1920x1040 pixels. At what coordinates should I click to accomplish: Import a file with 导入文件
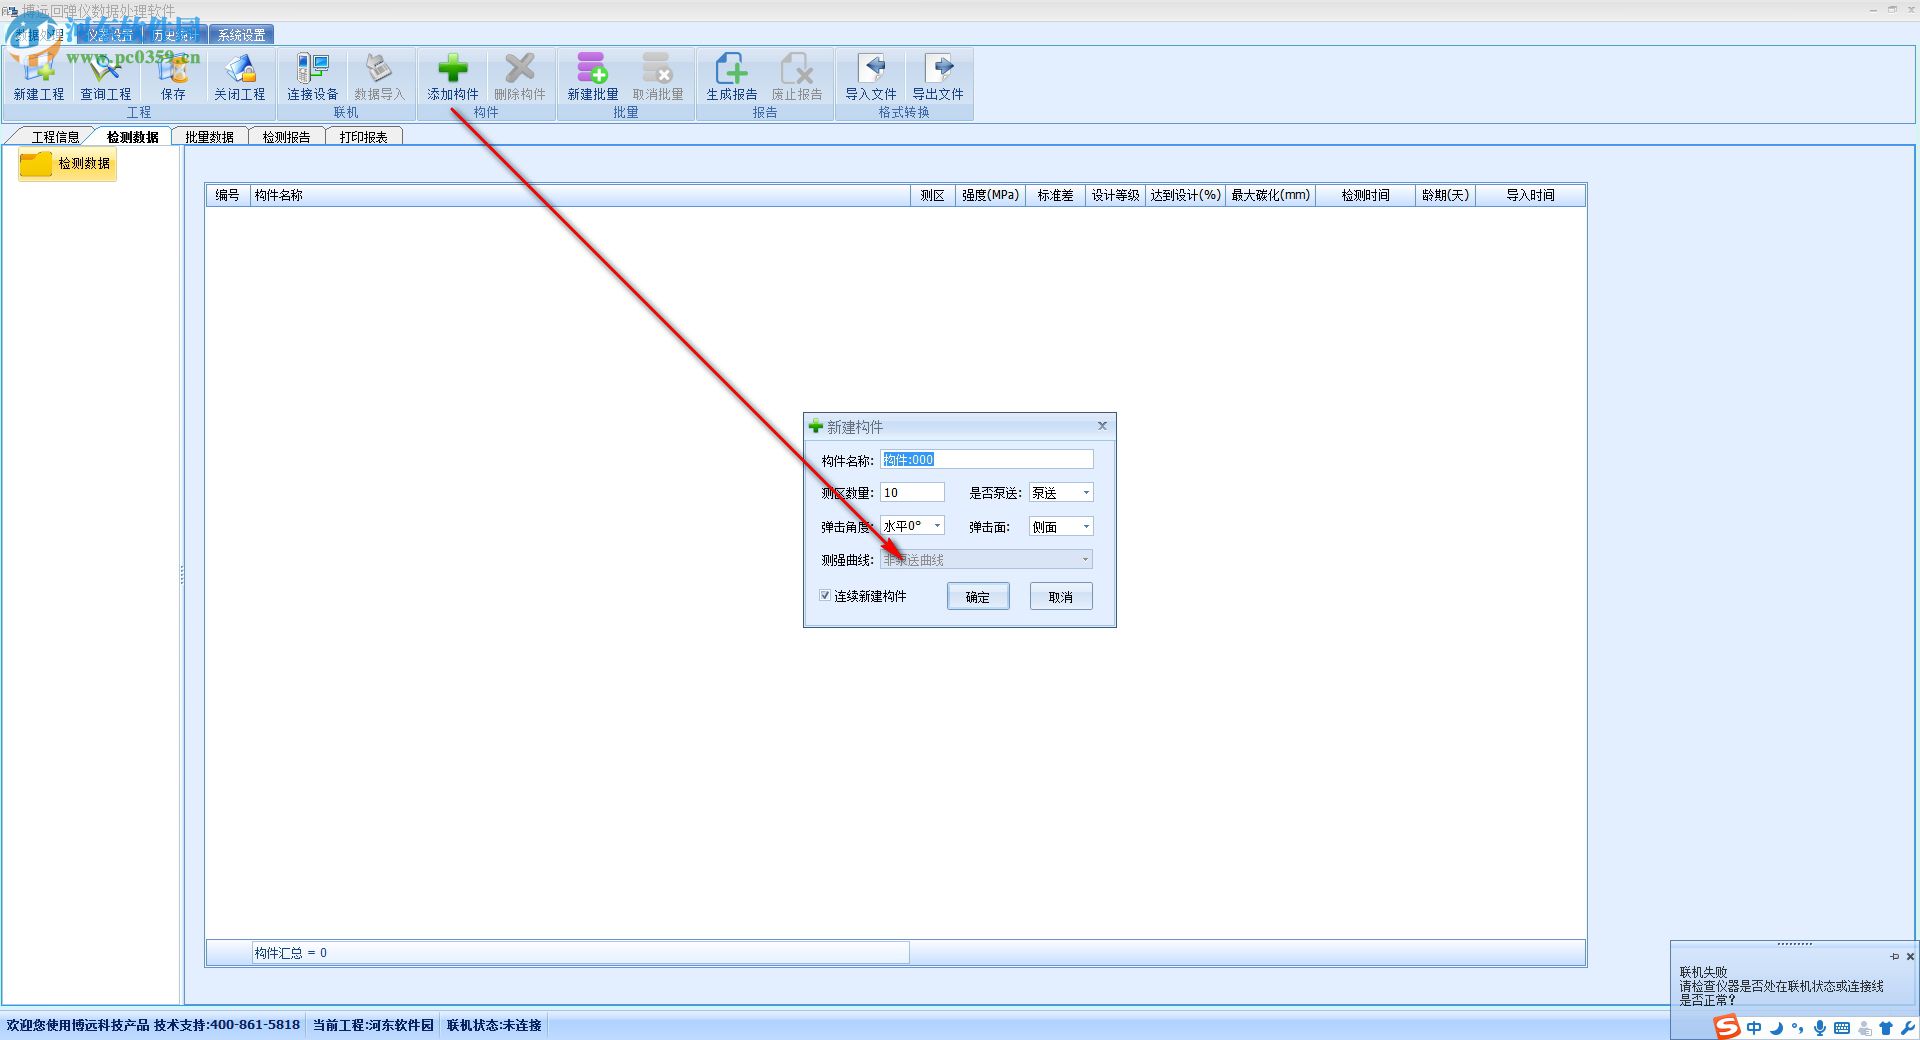coord(871,77)
